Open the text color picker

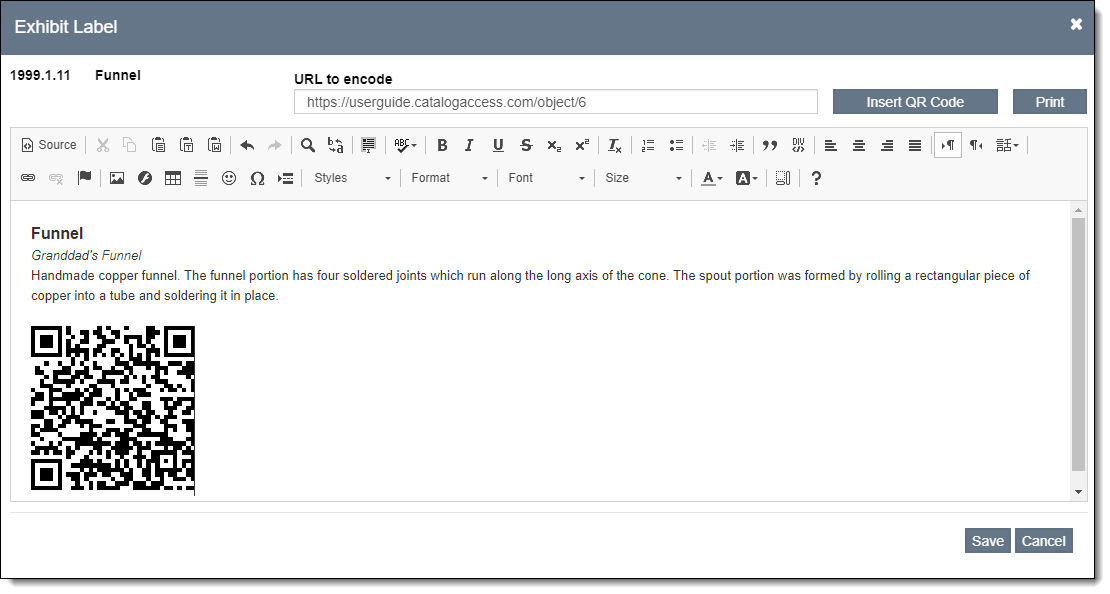pyautogui.click(x=711, y=178)
